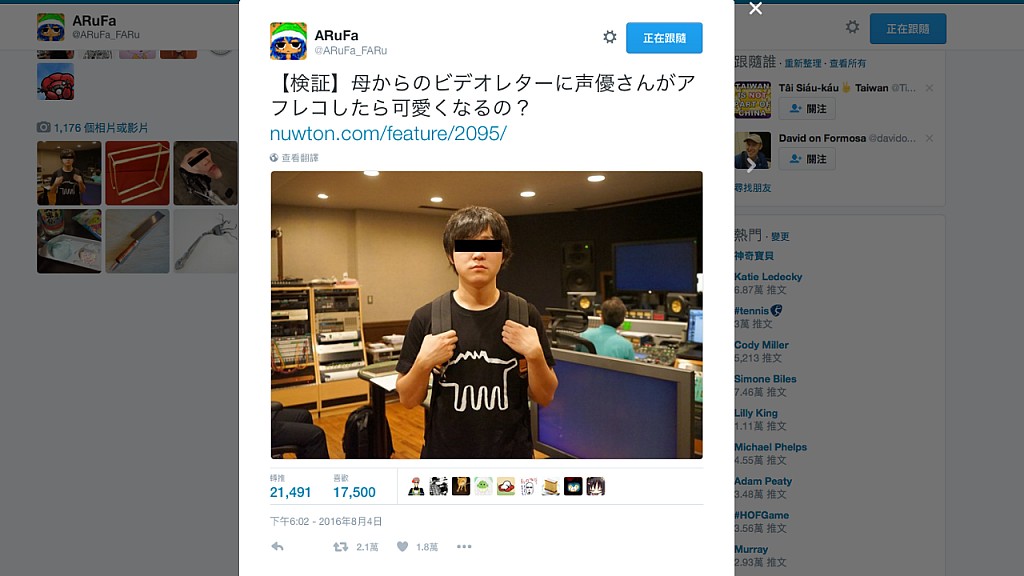
Task: Dismiss the Tâi Siáu-káu suggestion X
Action: point(929,88)
